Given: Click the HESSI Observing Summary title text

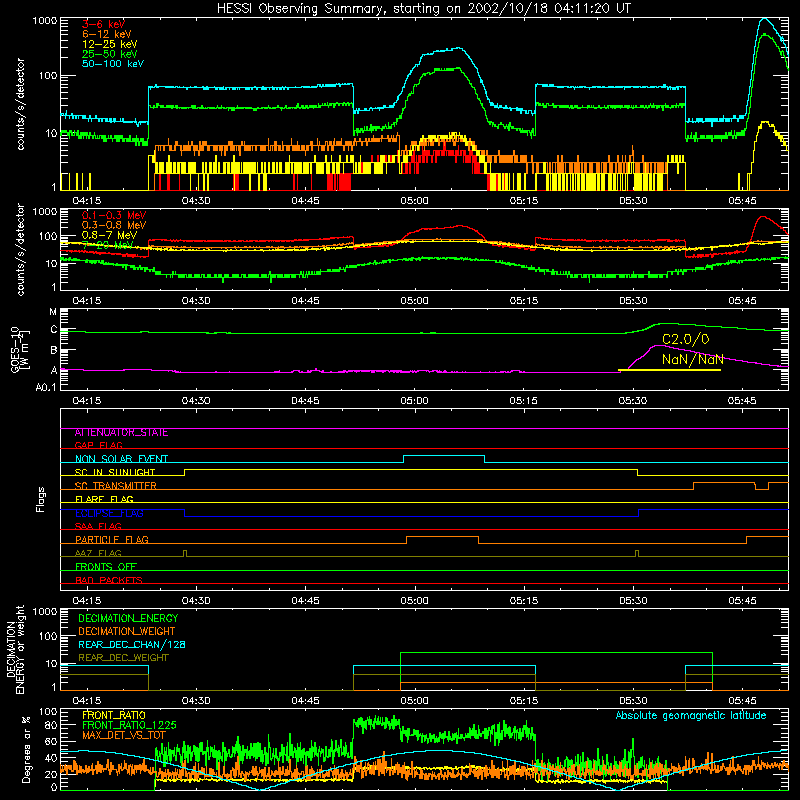Looking at the screenshot, I should point(424,9).
